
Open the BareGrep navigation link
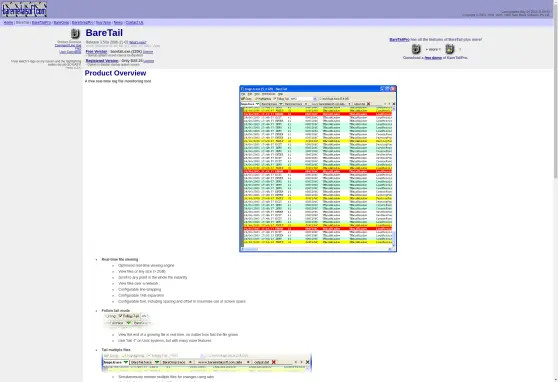[61, 22]
